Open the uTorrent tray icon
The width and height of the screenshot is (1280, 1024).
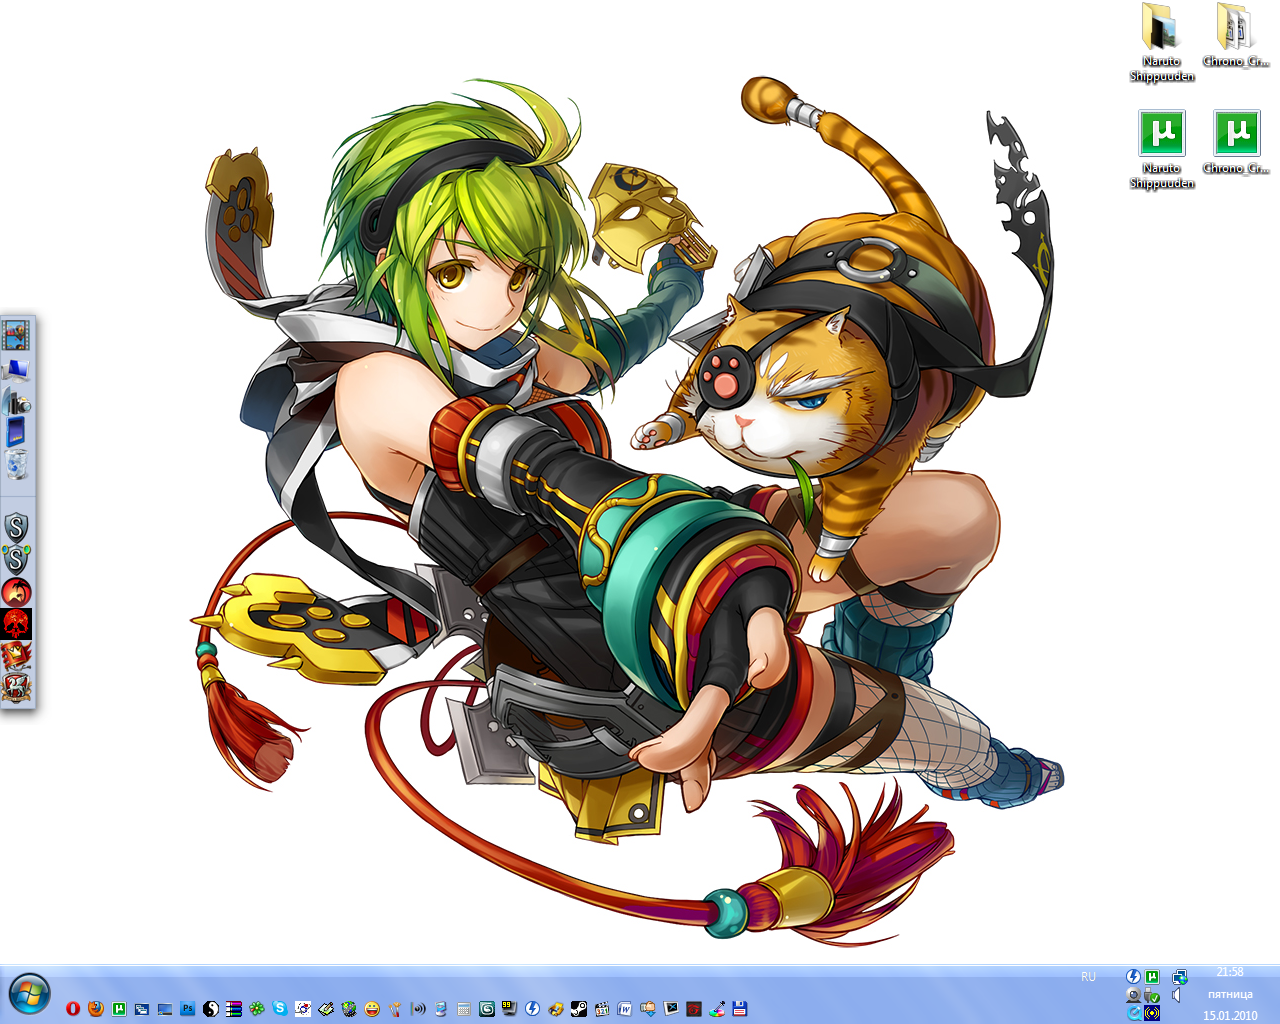click(1152, 976)
